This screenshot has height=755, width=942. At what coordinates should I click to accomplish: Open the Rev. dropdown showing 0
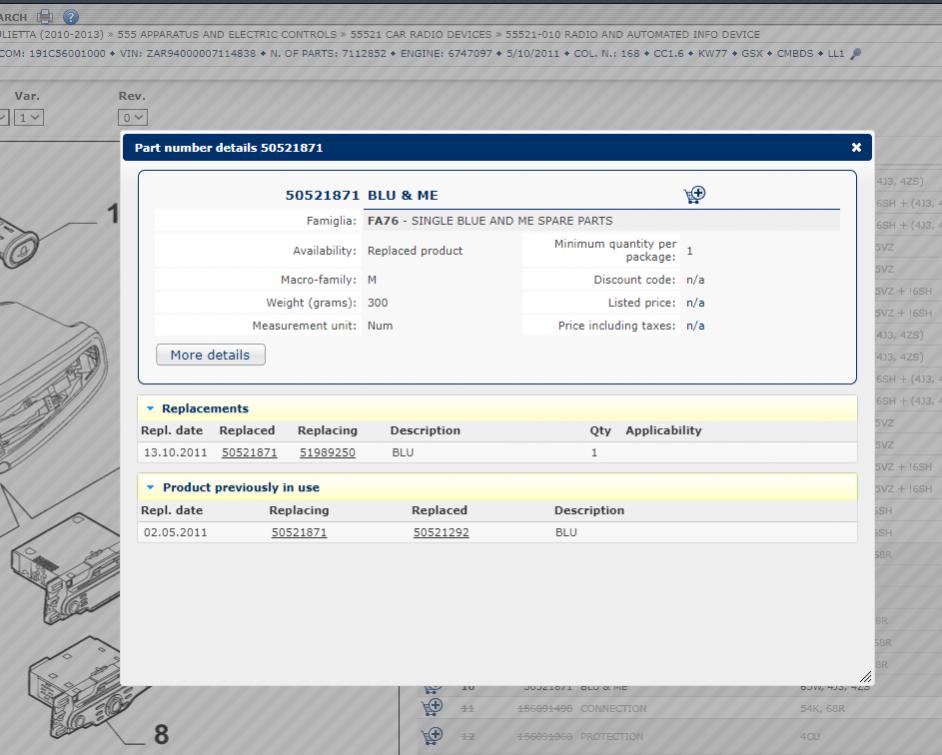tap(133, 118)
